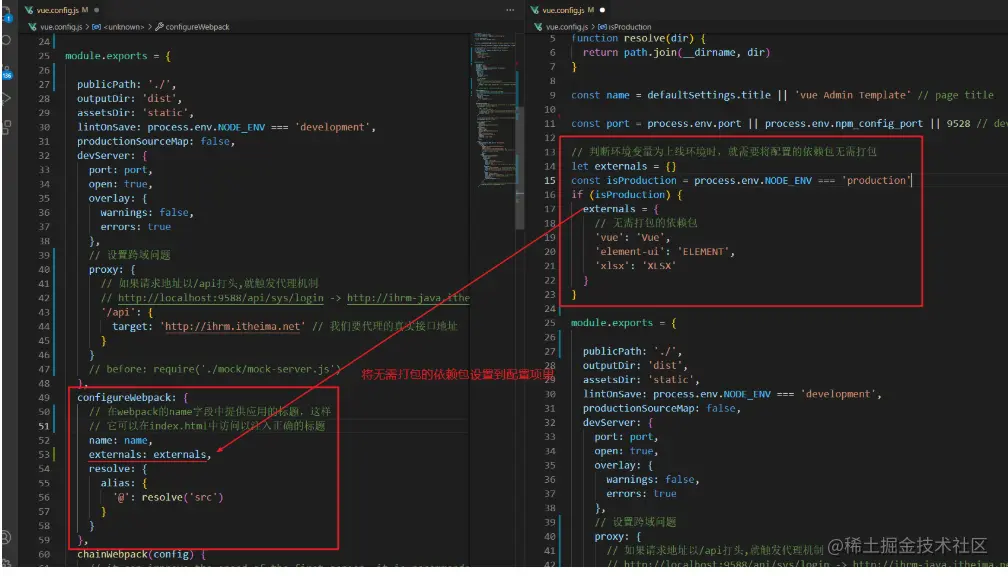Click 'let externals = {}' line
The height and width of the screenshot is (576, 1008).
624,166
